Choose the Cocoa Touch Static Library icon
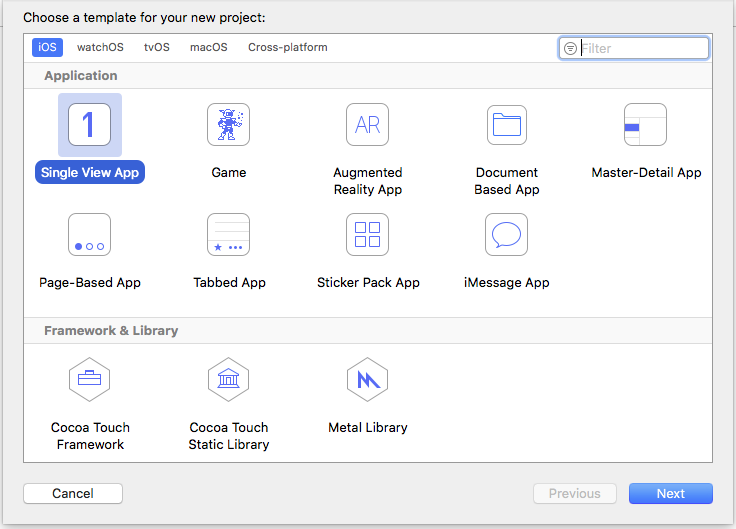The width and height of the screenshot is (736, 529). point(228,380)
